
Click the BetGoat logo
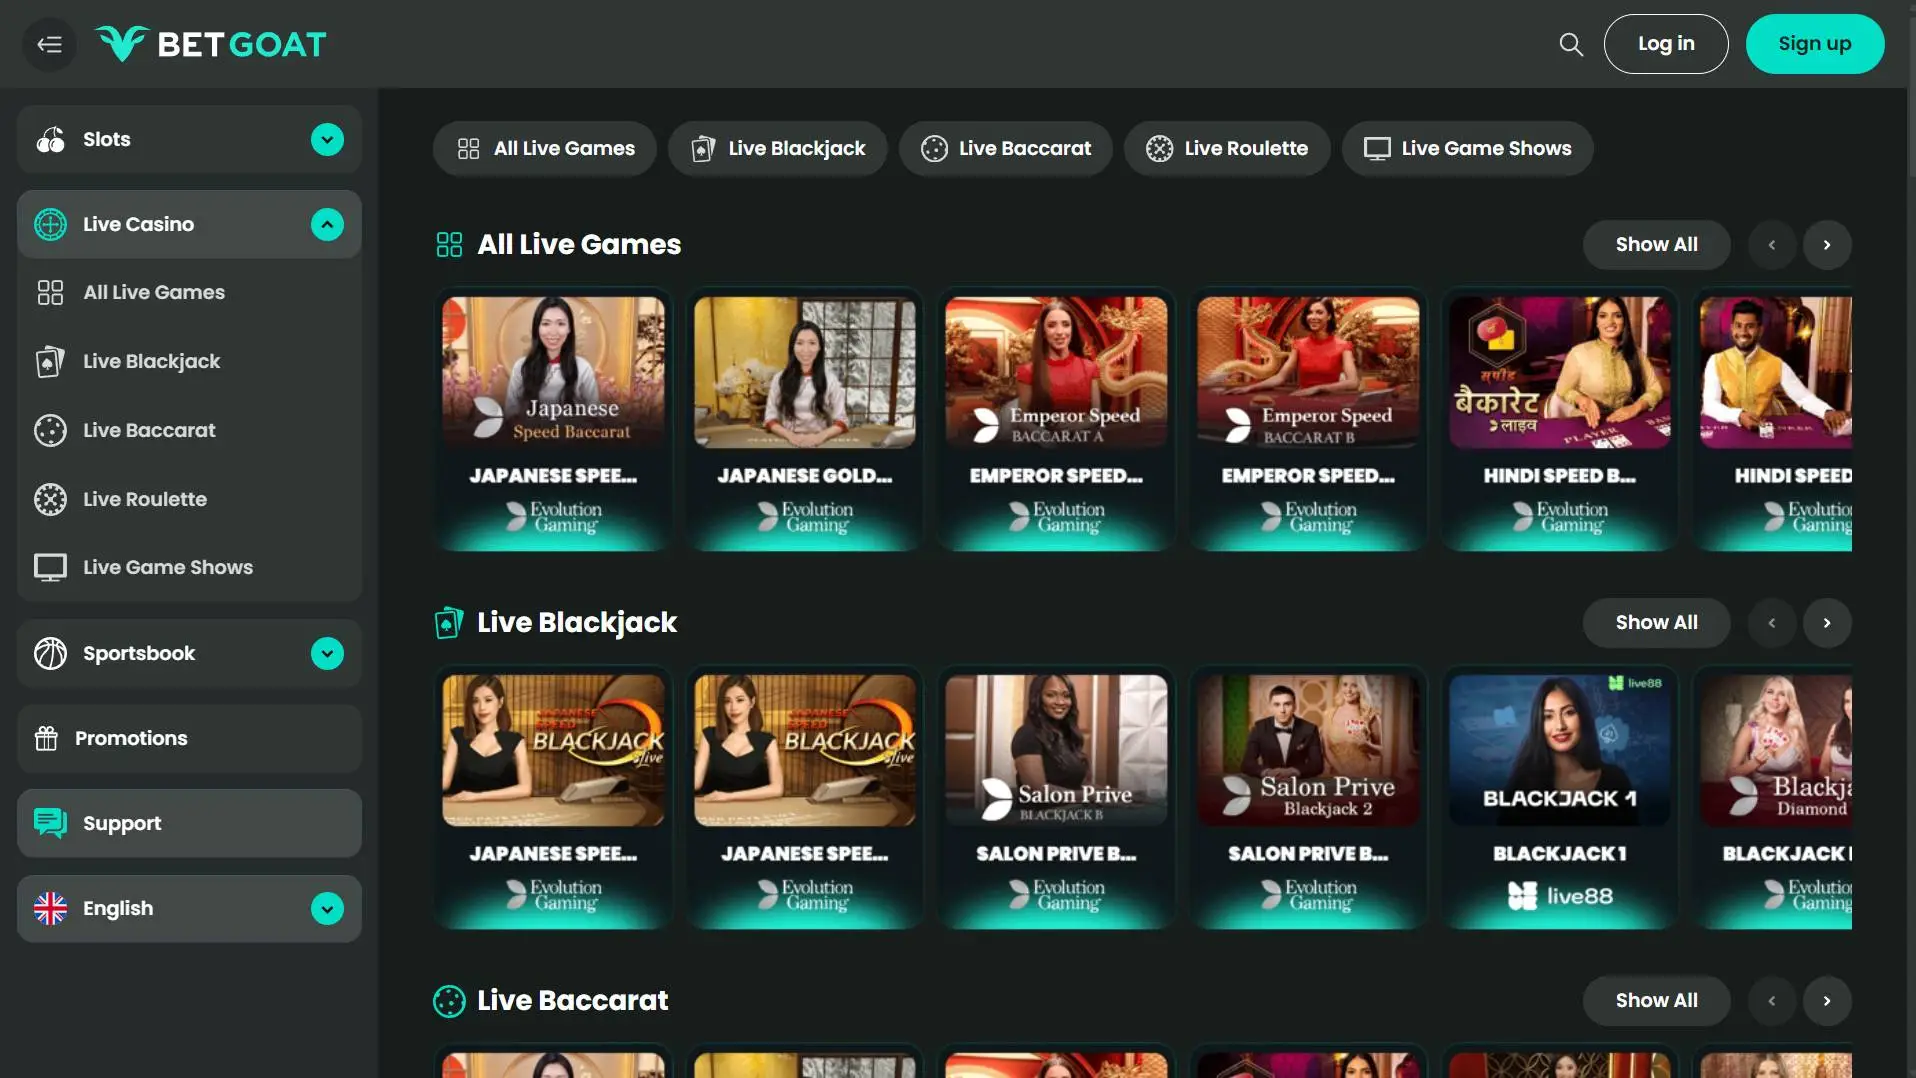(211, 44)
